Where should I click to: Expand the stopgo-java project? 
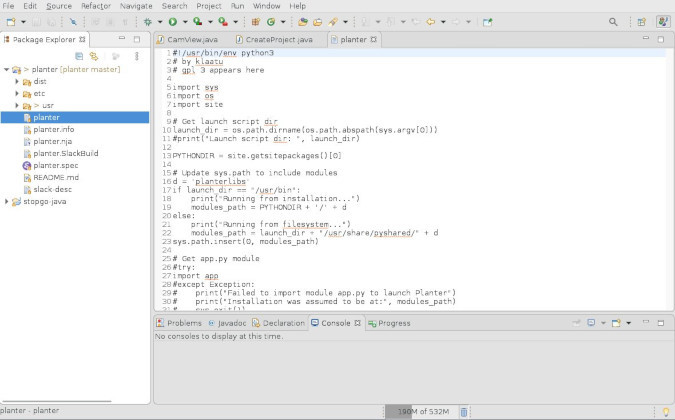pos(8,201)
